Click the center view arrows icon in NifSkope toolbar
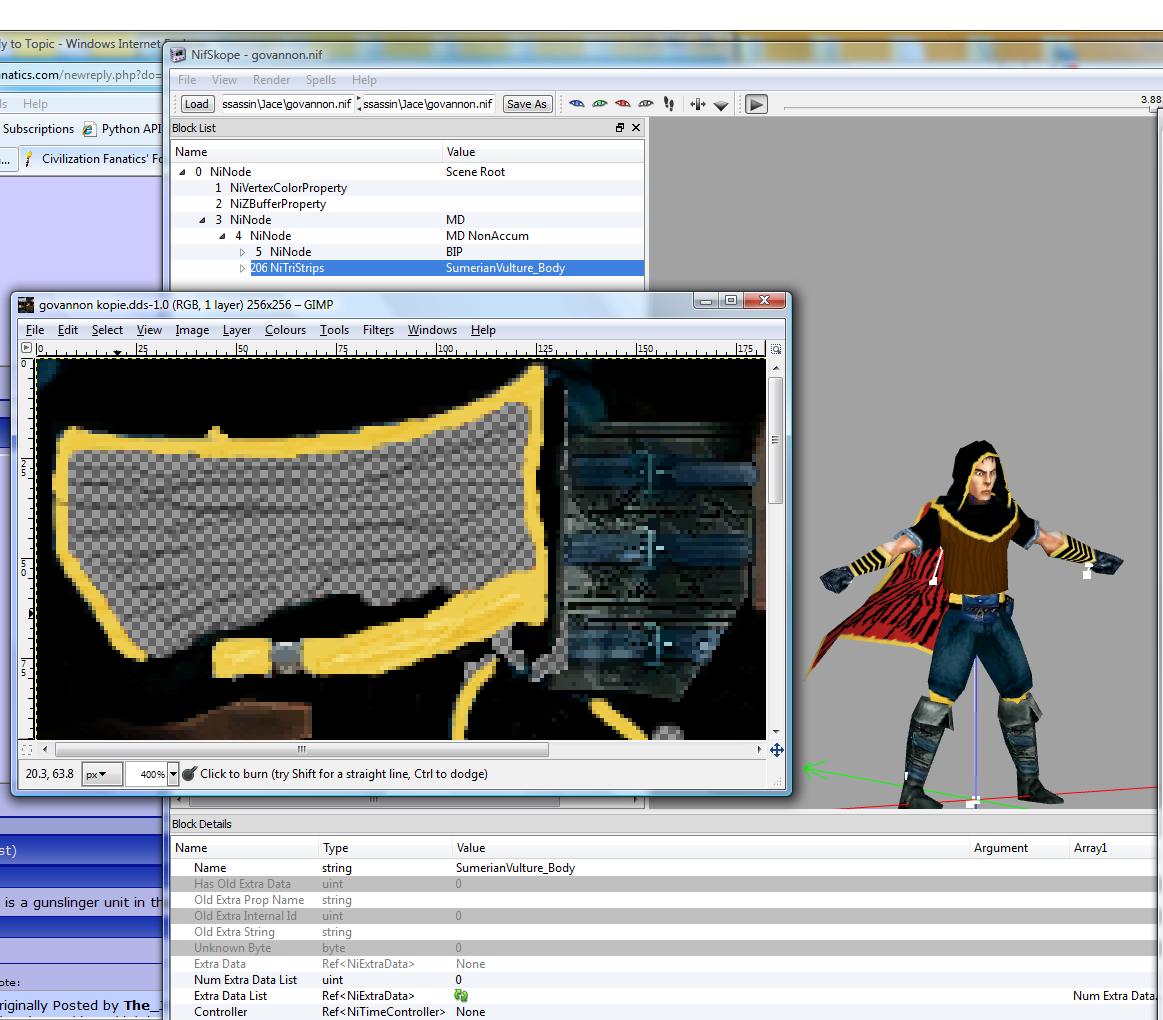1163x1020 pixels. (x=697, y=105)
